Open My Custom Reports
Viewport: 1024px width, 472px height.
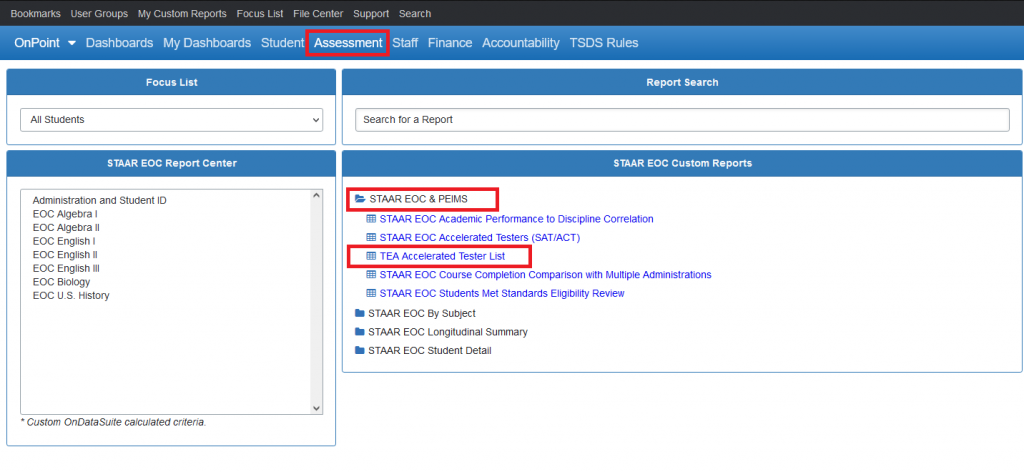click(x=182, y=13)
